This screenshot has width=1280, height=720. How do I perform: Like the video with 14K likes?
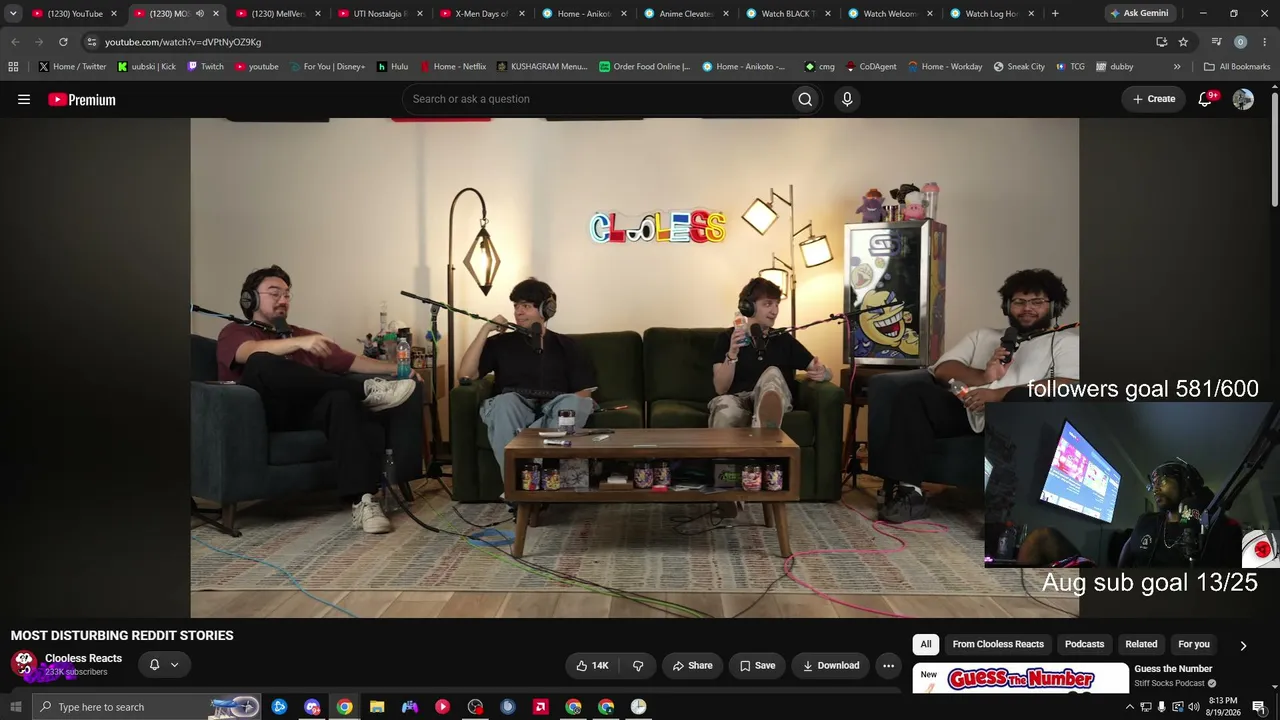592,666
